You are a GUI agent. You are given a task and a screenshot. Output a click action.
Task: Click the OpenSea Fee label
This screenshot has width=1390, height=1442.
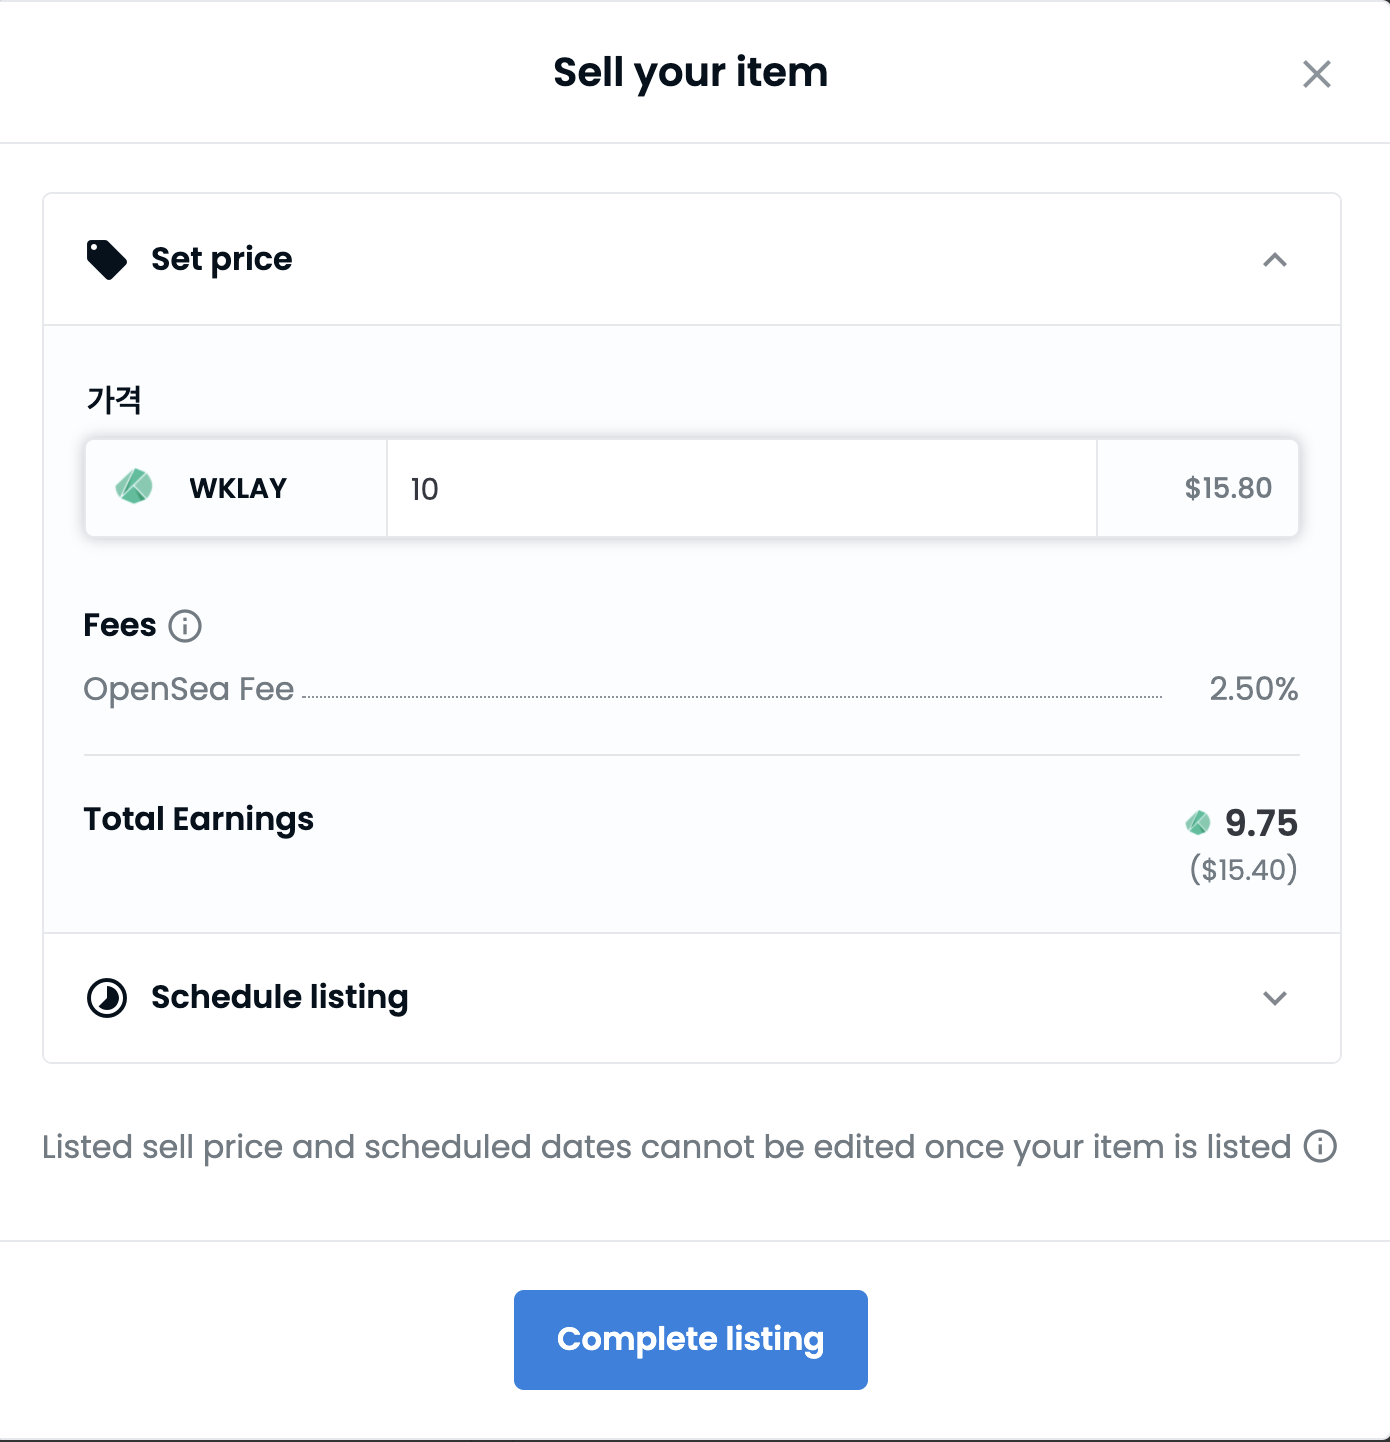189,689
